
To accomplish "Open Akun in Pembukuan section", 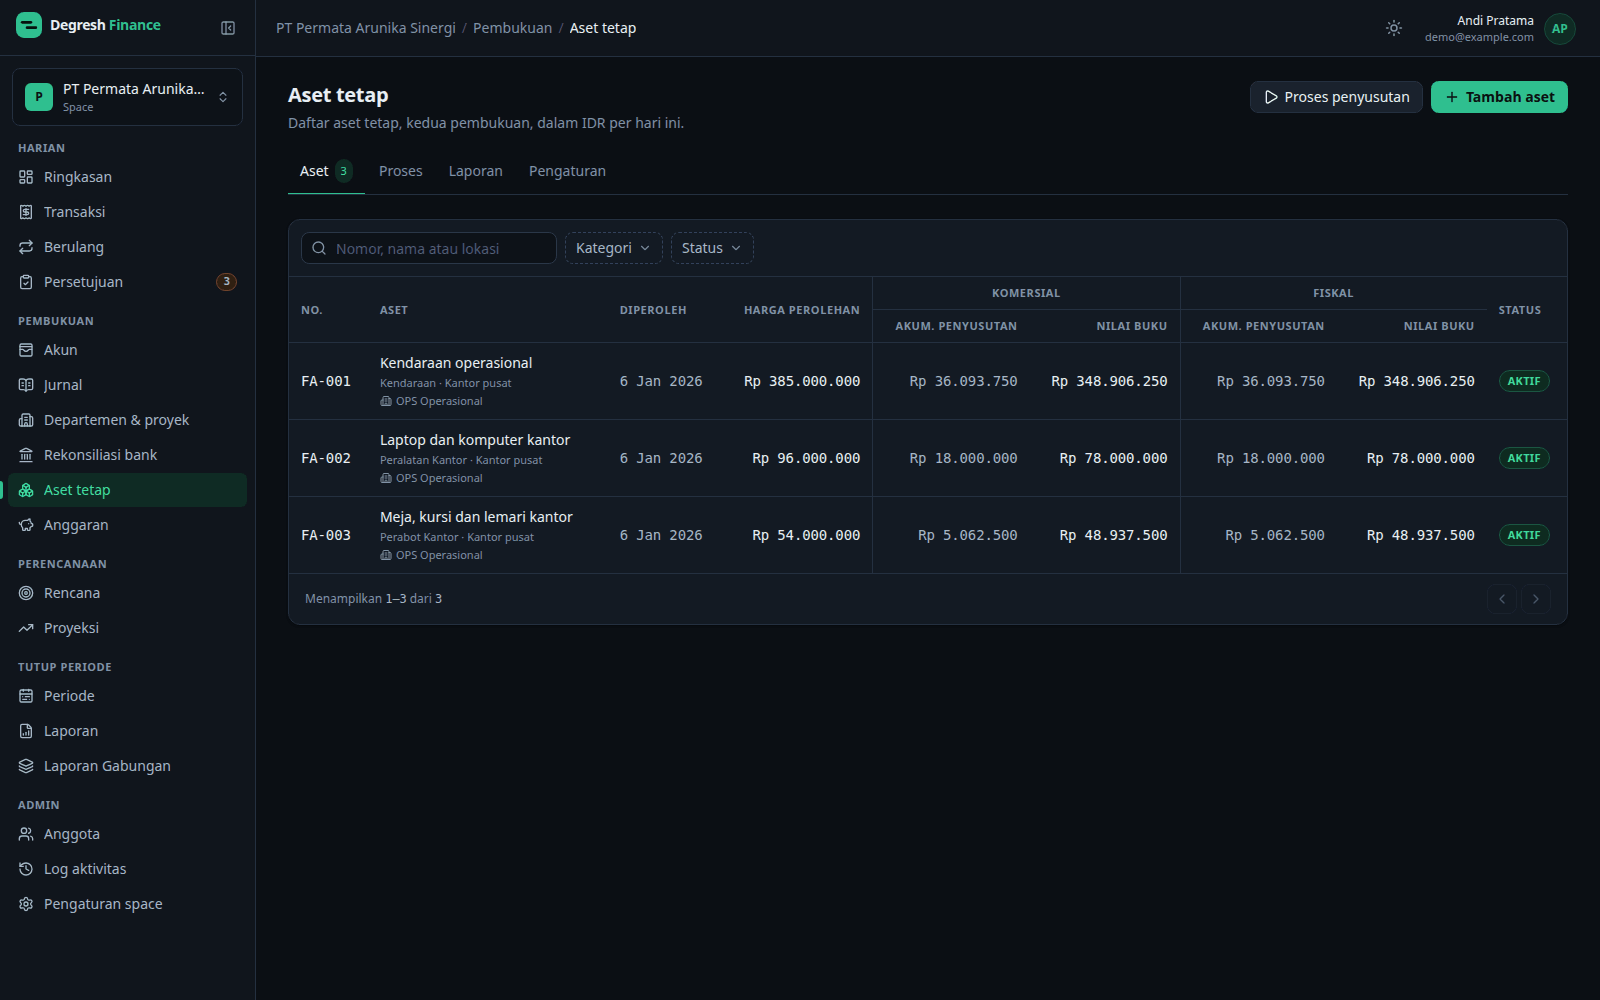I will point(127,350).
